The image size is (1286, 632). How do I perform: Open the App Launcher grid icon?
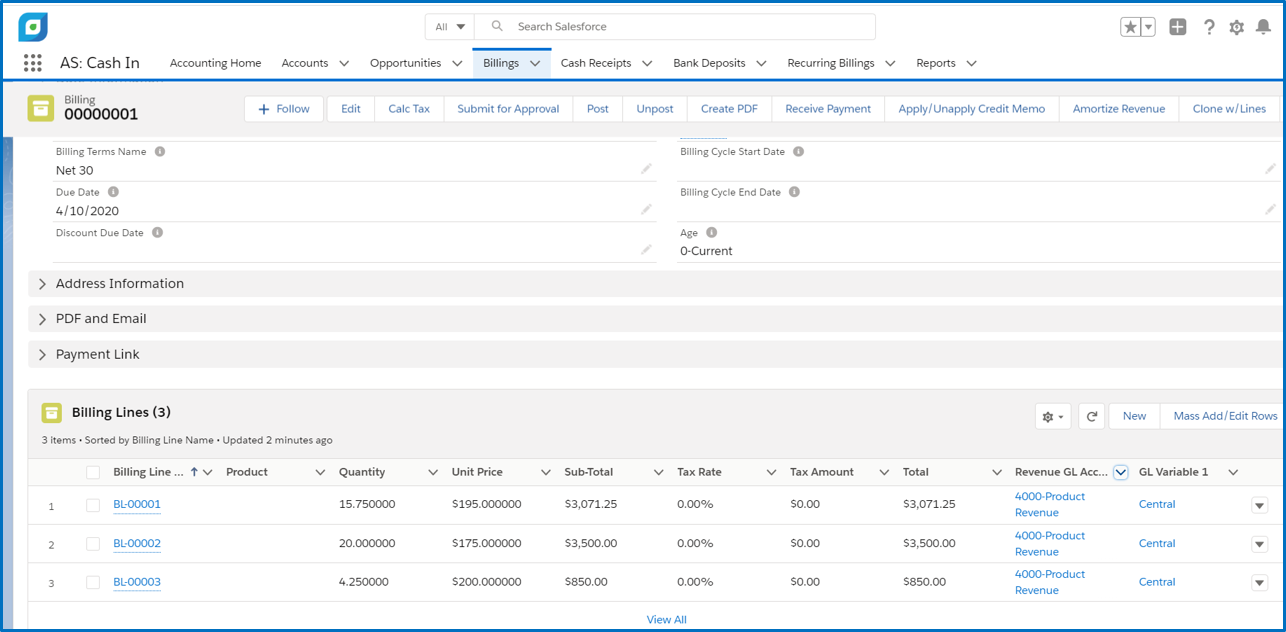click(33, 63)
